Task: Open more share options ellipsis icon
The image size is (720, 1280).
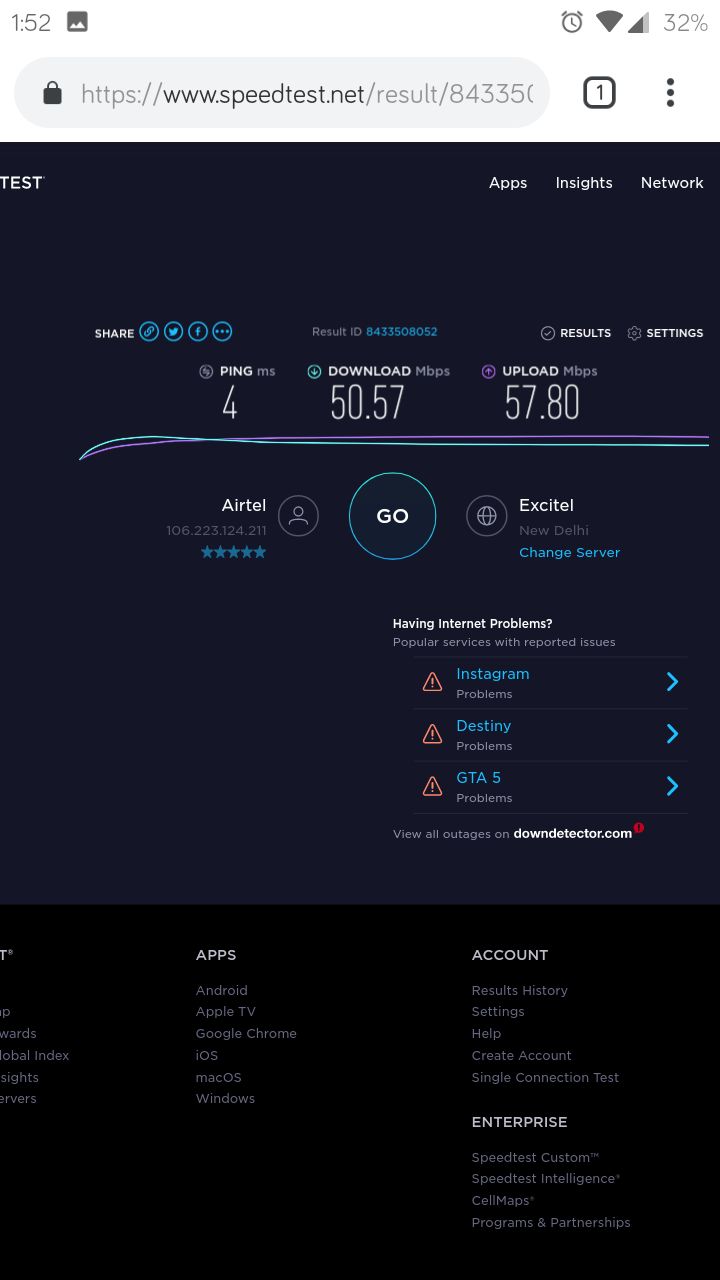Action: (222, 332)
